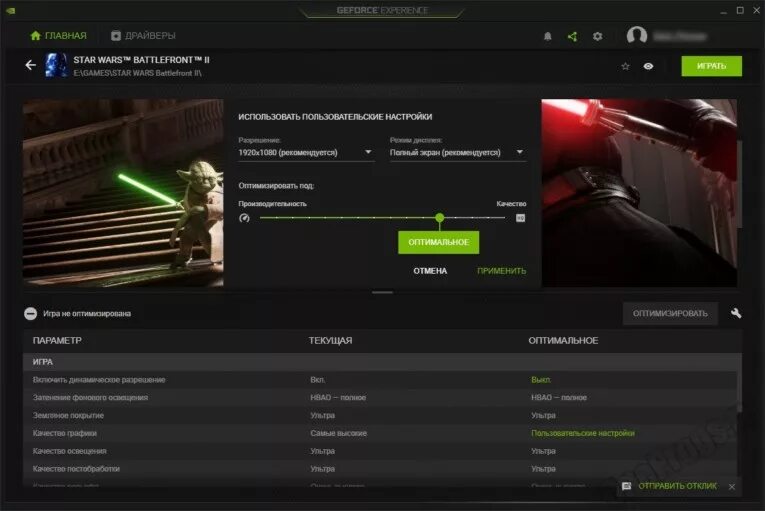This screenshot has width=765, height=511.
Task: Click the Star Wars Battlefront II game icon
Action: (56, 65)
